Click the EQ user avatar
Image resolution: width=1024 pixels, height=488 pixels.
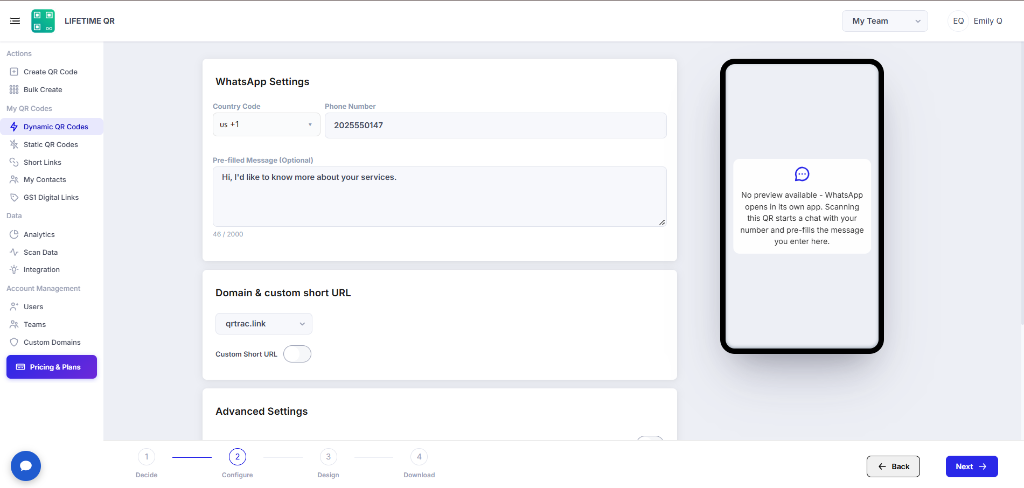click(x=958, y=21)
